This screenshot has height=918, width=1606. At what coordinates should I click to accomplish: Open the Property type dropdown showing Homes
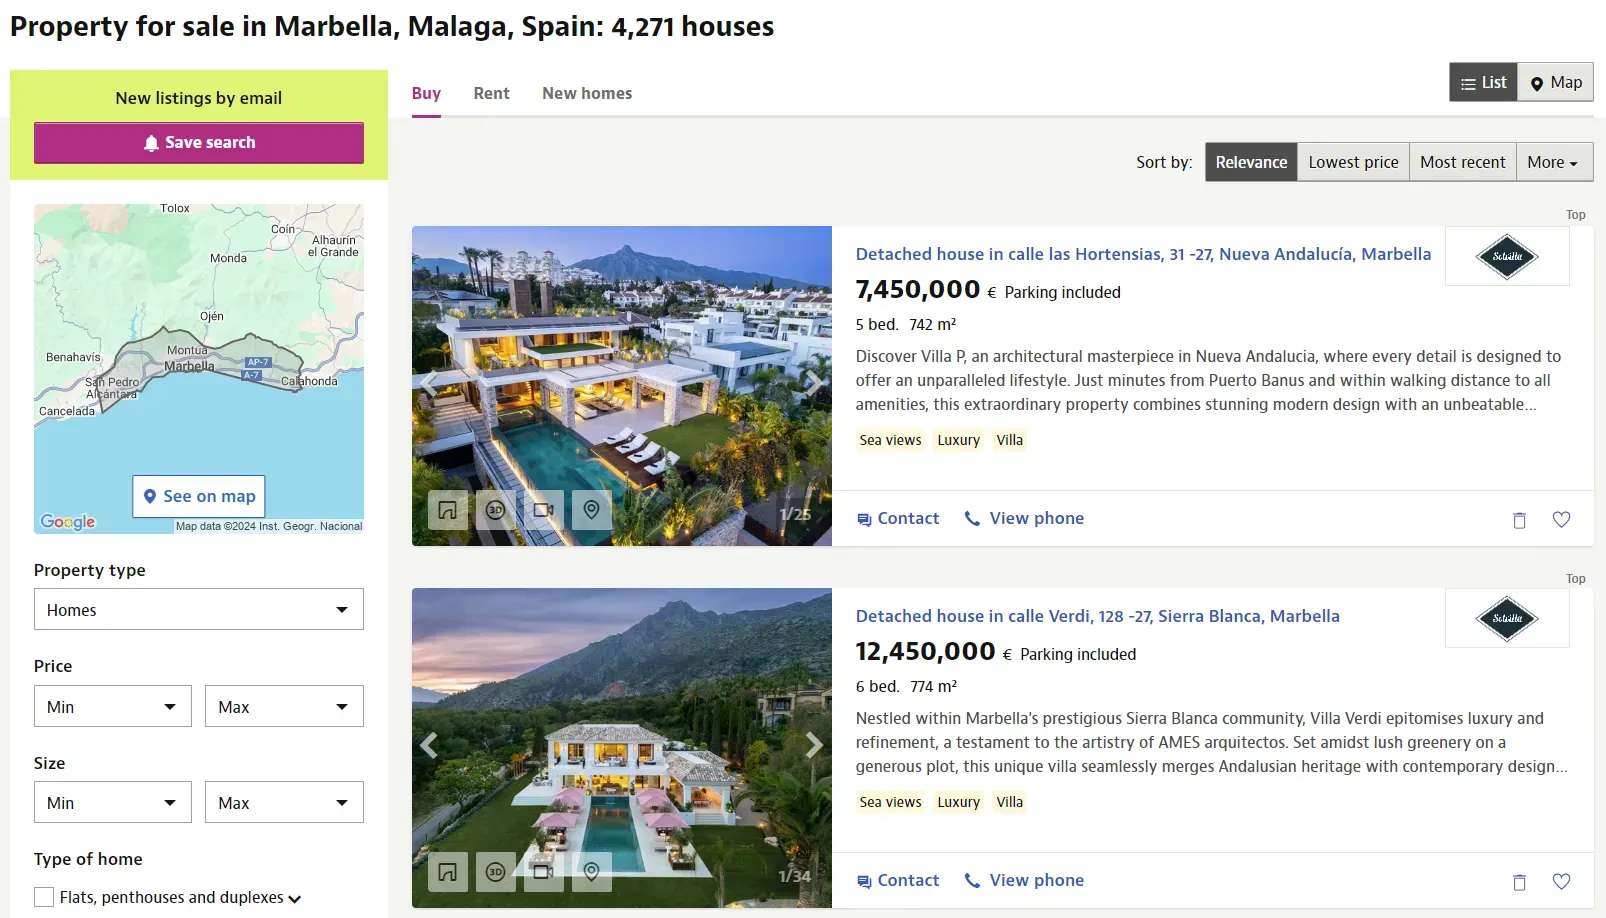pos(198,609)
